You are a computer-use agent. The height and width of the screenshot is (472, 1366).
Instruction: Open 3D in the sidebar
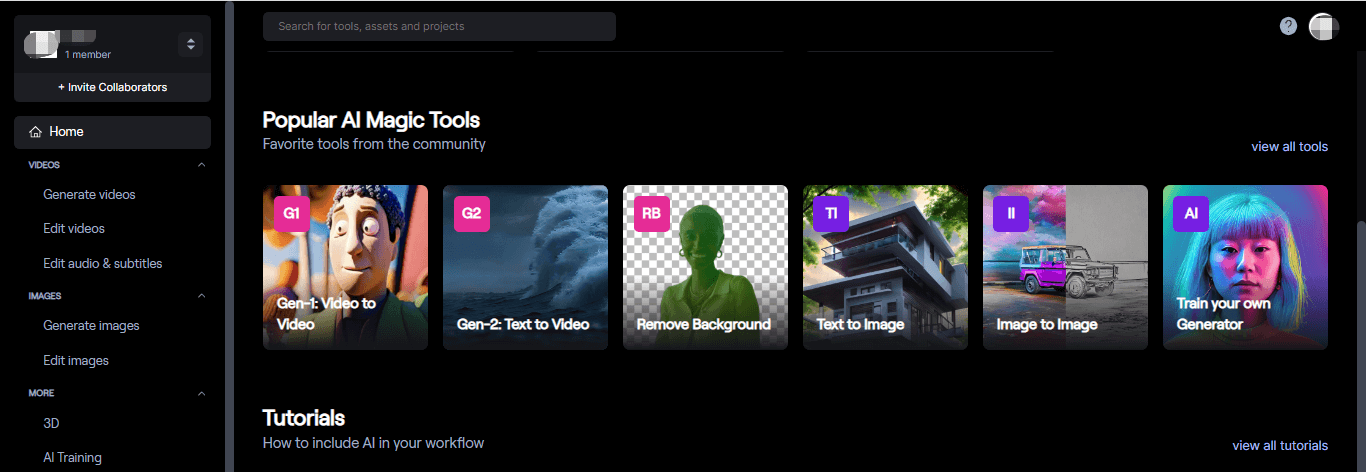(51, 424)
